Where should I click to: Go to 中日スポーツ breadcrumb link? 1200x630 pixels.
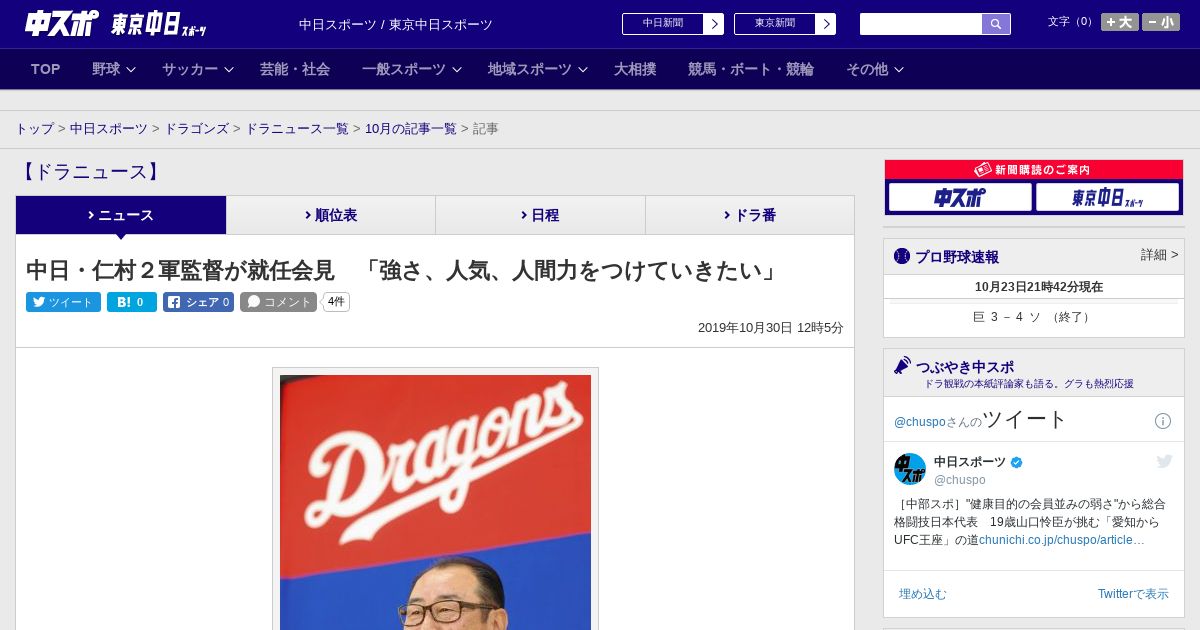(x=109, y=129)
